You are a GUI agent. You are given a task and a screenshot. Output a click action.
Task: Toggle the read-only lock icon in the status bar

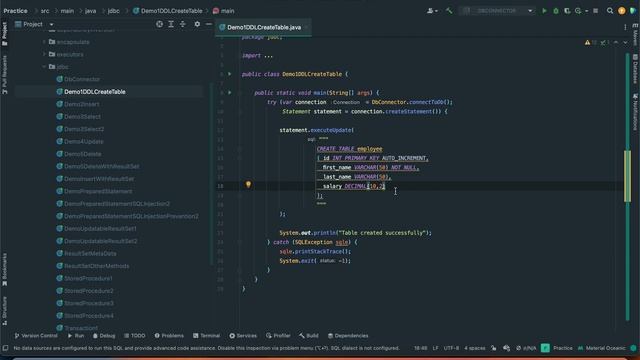[x=493, y=348]
